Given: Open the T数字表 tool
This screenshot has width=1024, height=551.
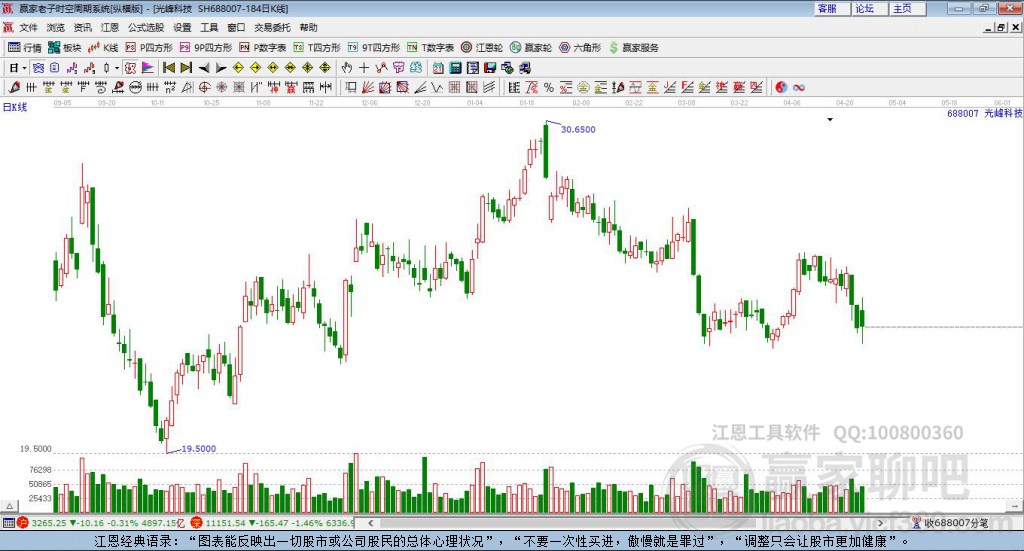Looking at the screenshot, I should coord(430,48).
